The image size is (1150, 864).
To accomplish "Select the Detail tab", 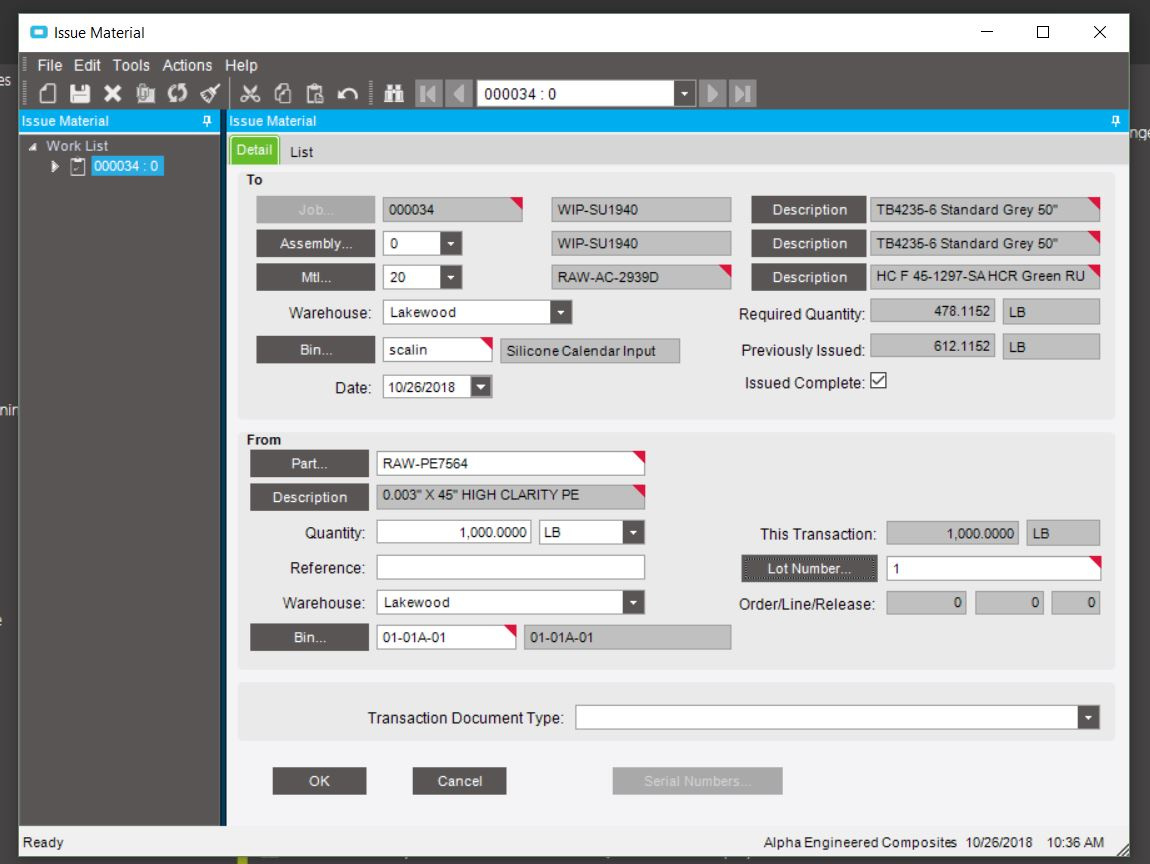I will (x=254, y=150).
